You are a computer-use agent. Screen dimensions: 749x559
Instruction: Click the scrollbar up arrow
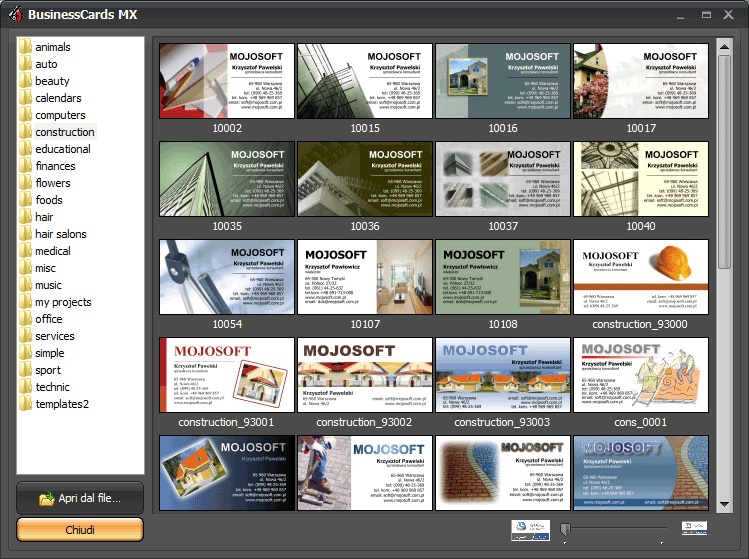click(725, 47)
